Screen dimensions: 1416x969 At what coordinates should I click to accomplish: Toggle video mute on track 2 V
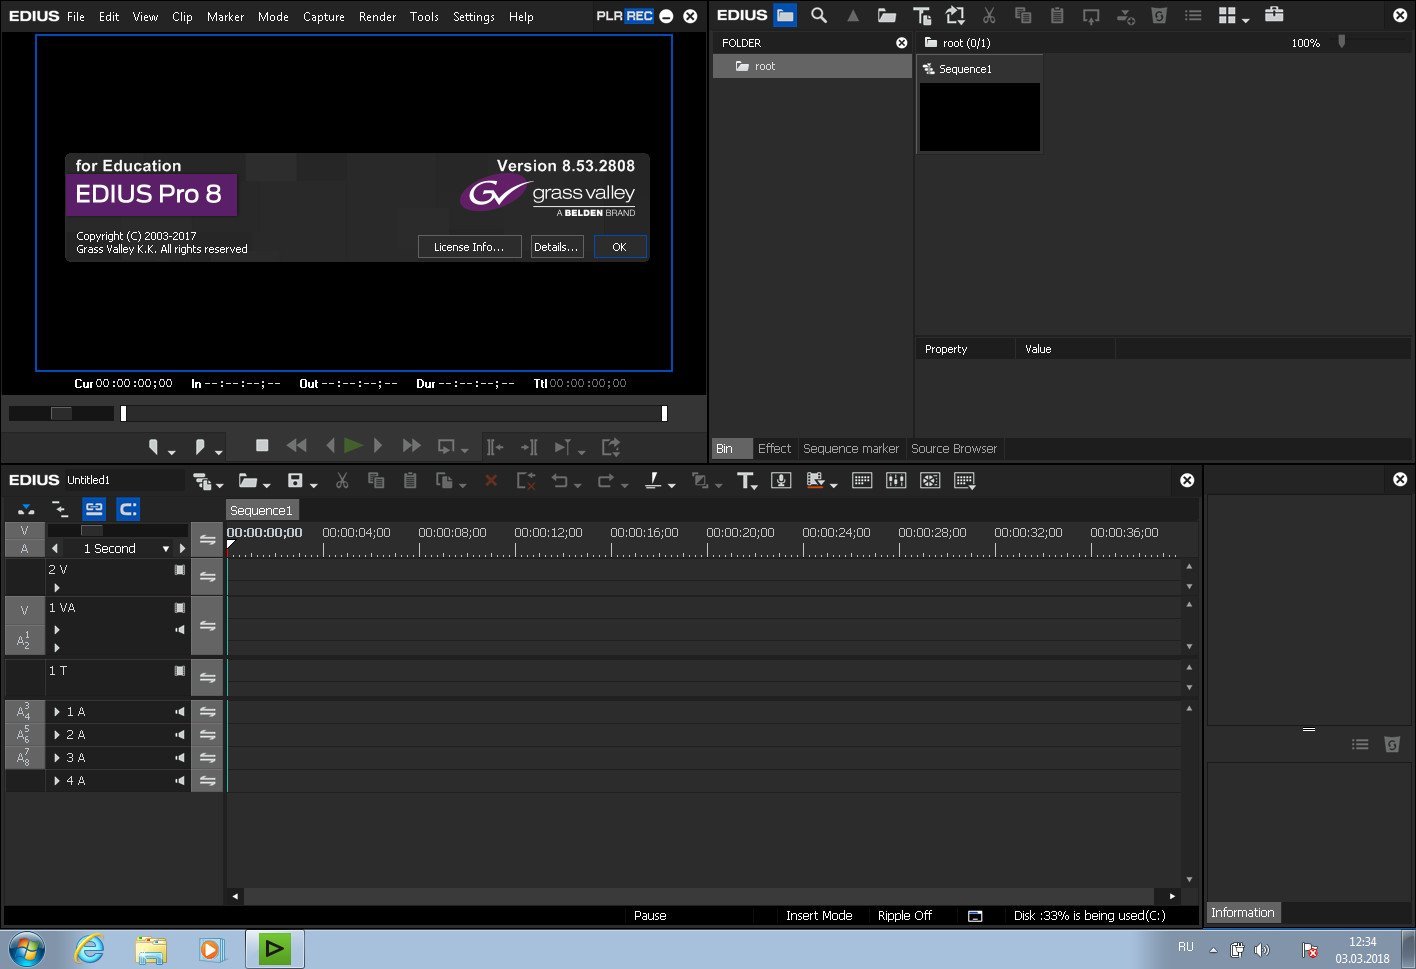180,570
